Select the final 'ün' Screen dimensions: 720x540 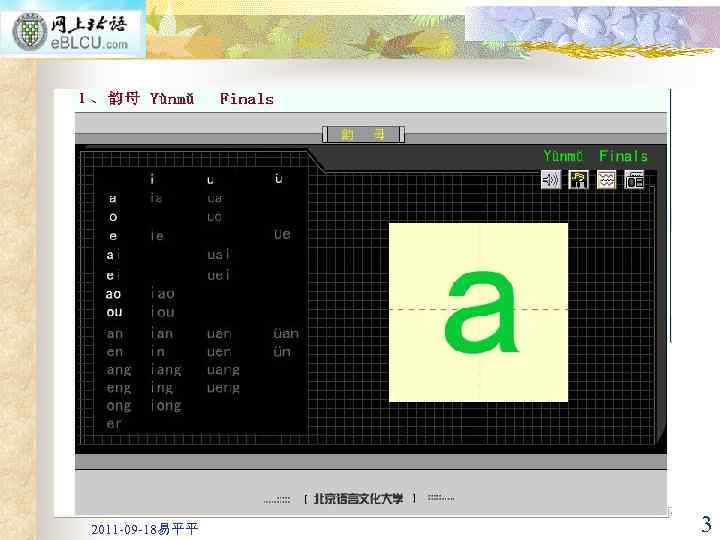pyautogui.click(x=281, y=351)
